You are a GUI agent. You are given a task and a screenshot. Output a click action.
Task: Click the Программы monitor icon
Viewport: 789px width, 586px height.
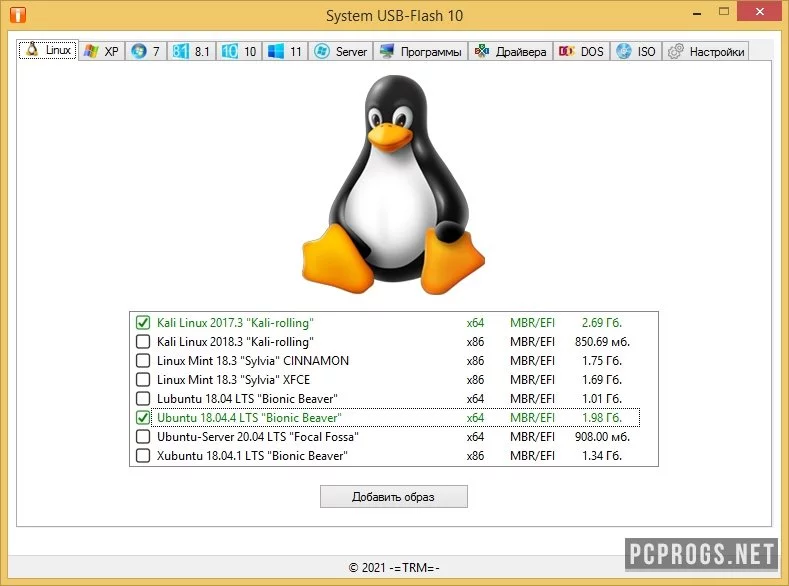(x=387, y=51)
